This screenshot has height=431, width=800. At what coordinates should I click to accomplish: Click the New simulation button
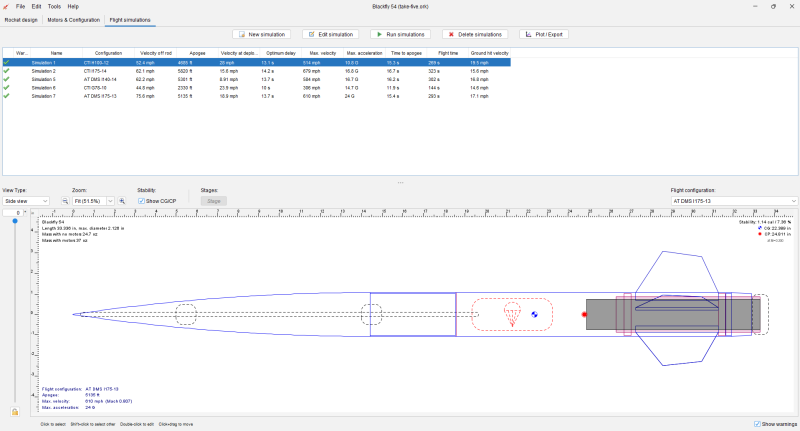(261, 34)
